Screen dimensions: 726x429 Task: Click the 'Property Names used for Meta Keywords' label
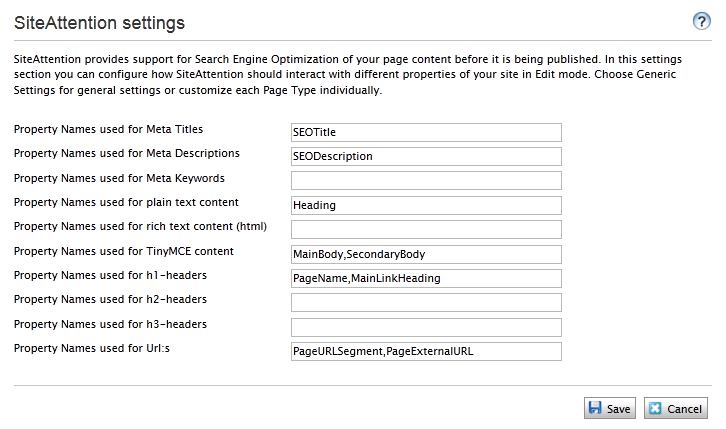tap(118, 178)
